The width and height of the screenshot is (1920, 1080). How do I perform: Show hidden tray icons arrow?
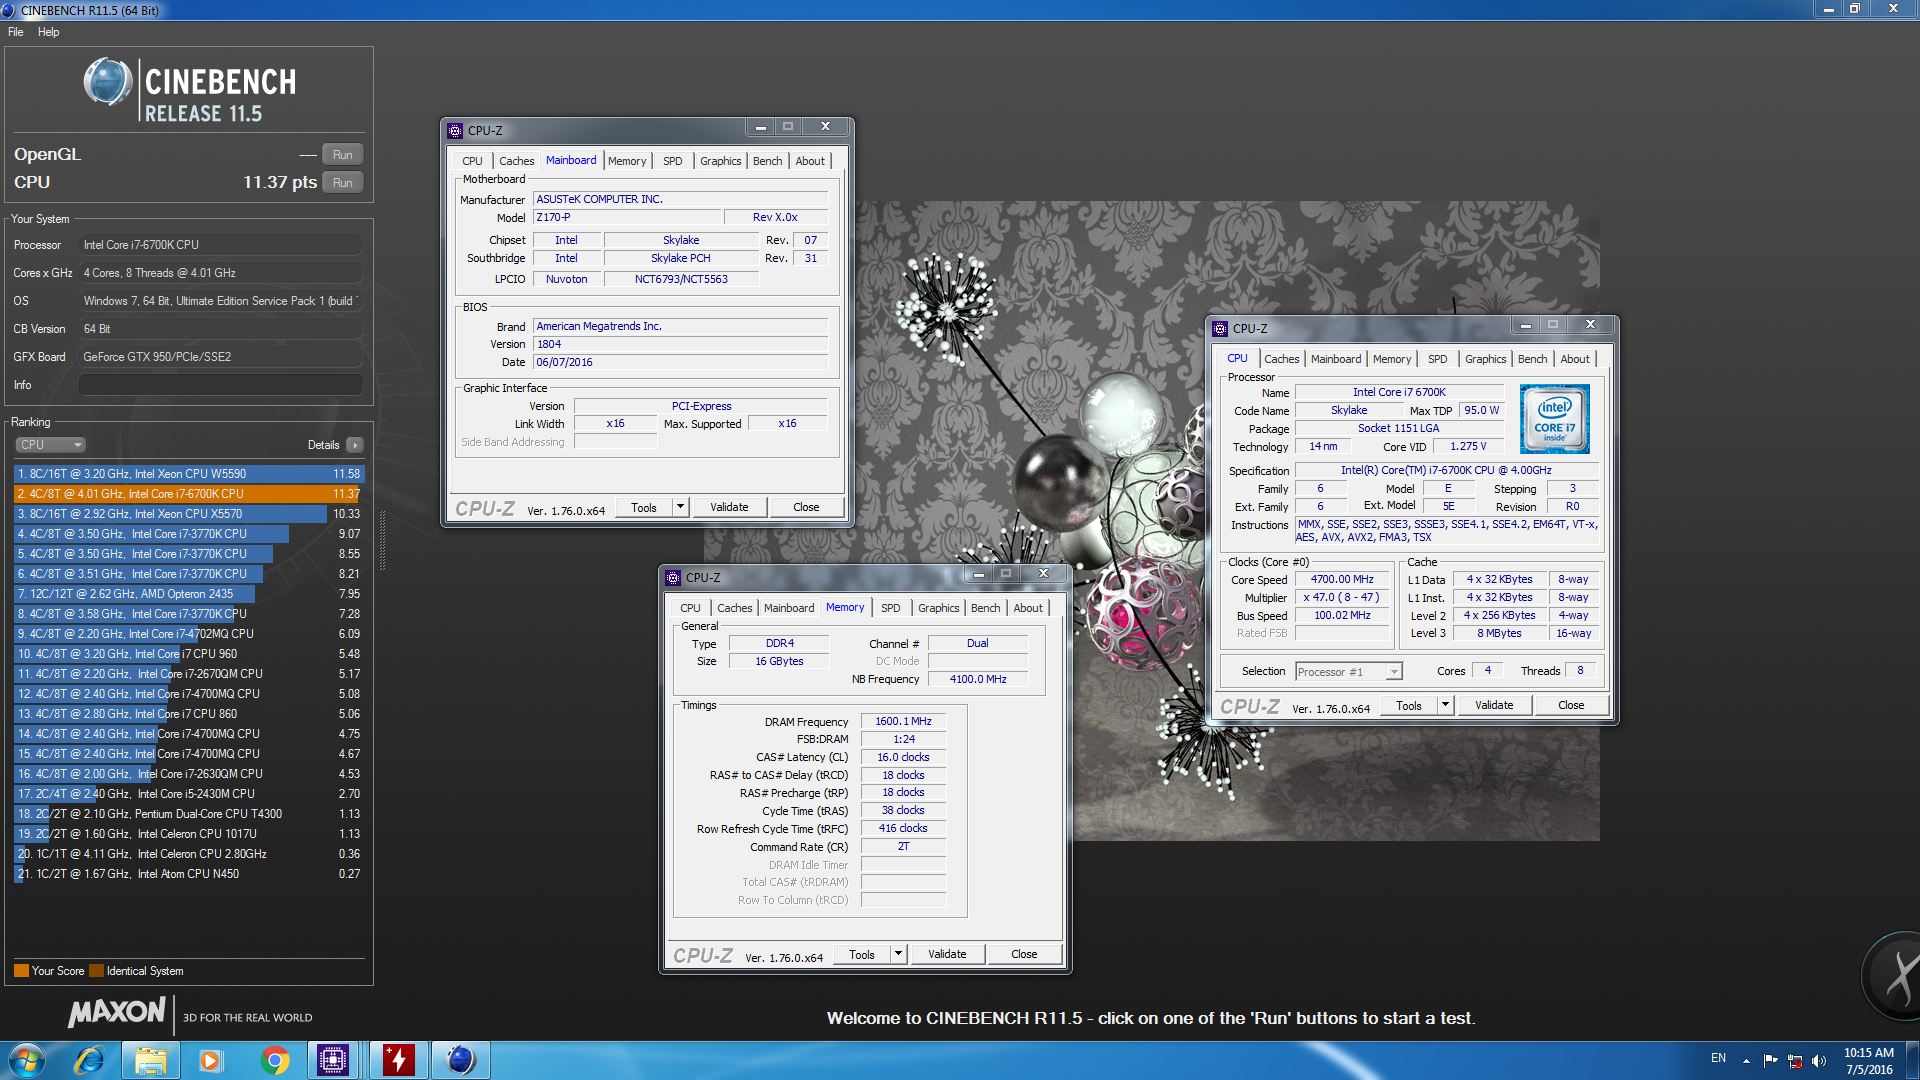pyautogui.click(x=1746, y=1060)
